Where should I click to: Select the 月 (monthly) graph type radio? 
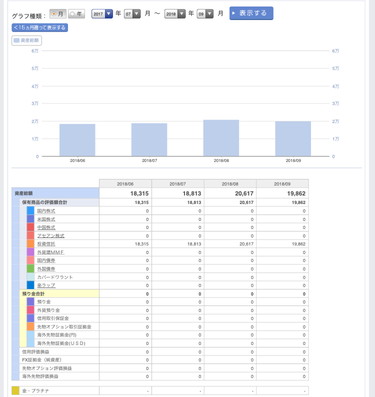click(58, 14)
